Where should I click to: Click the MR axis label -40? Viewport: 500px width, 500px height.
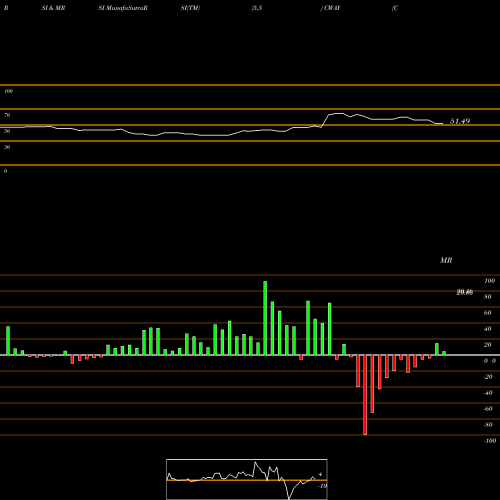point(488,393)
